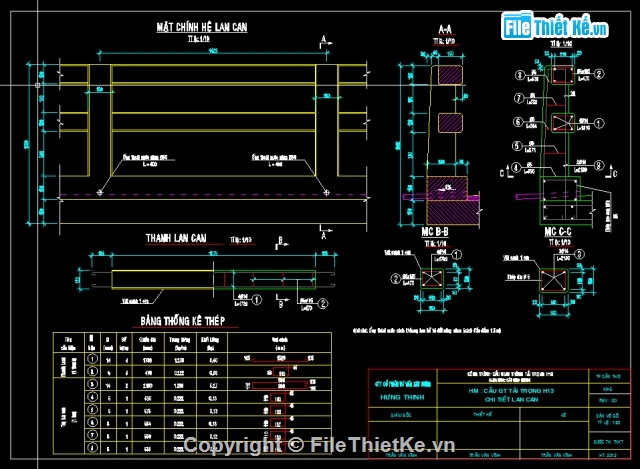The width and height of the screenshot is (640, 469).
Task: Click 'HM : CẦU GT TẢI TRỌNG H13' text
Action: point(511,391)
